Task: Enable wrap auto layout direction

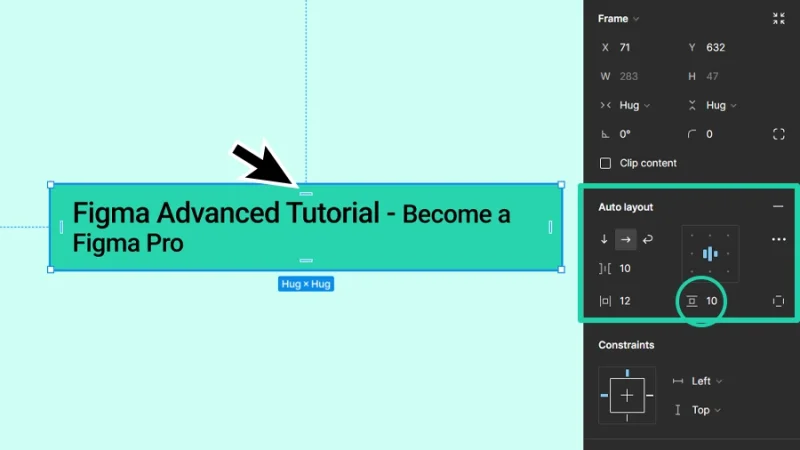Action: pyautogui.click(x=647, y=239)
